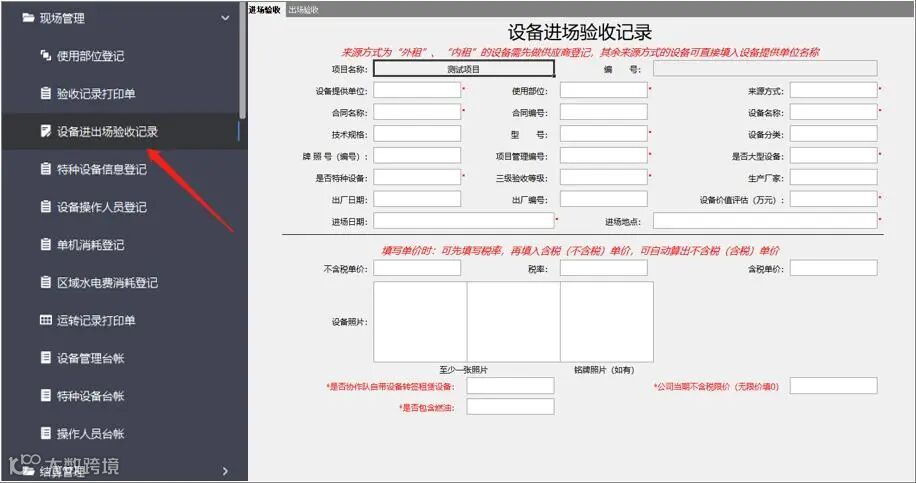Open 特种设备信息登记 menu entry
Screen dimensions: 916x483
pyautogui.click(x=102, y=169)
